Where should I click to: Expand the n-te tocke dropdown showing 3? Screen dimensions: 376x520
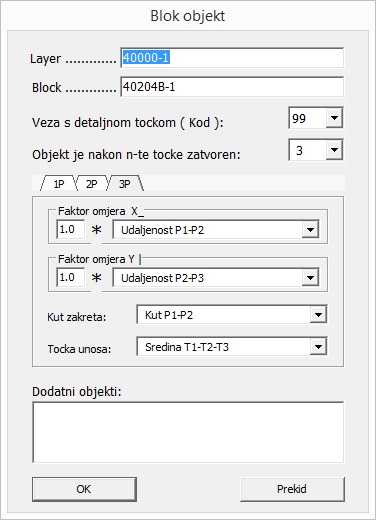click(x=334, y=150)
